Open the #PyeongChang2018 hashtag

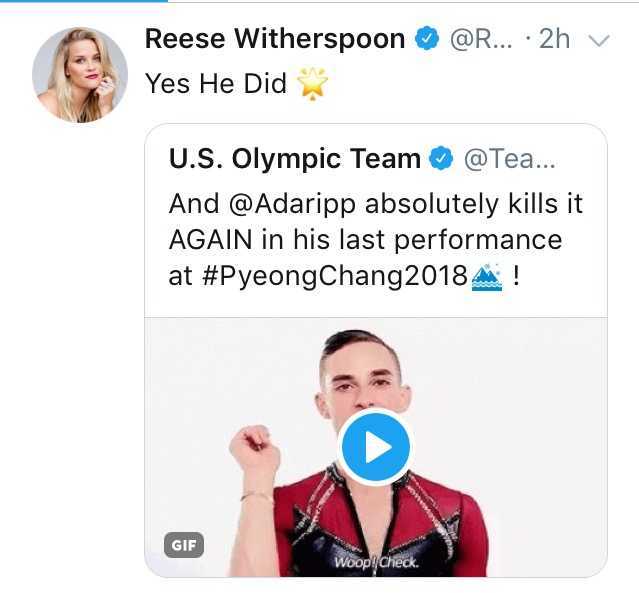coord(334,277)
